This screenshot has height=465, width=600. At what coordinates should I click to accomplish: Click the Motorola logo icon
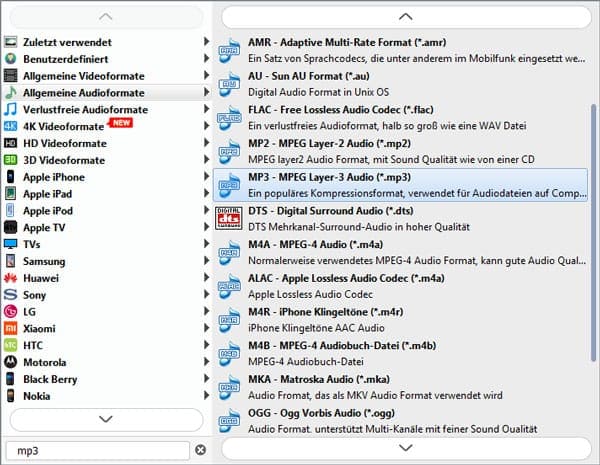pos(10,362)
